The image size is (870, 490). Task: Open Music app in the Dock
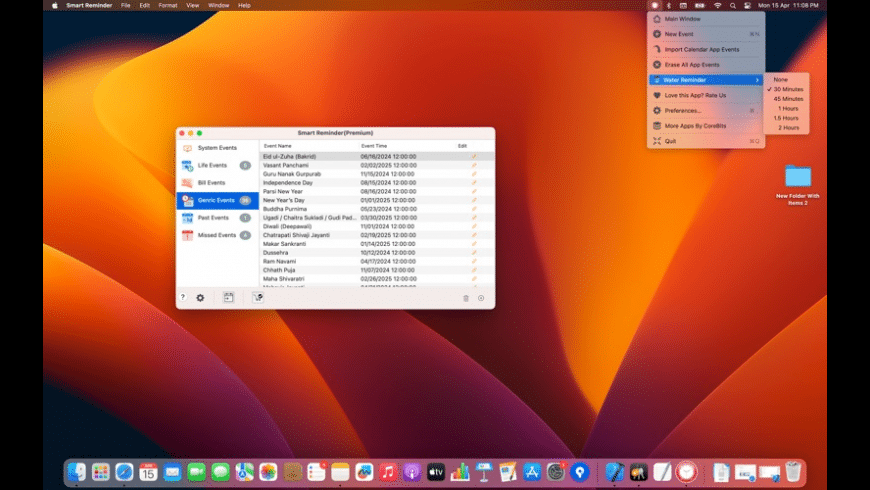pos(388,472)
